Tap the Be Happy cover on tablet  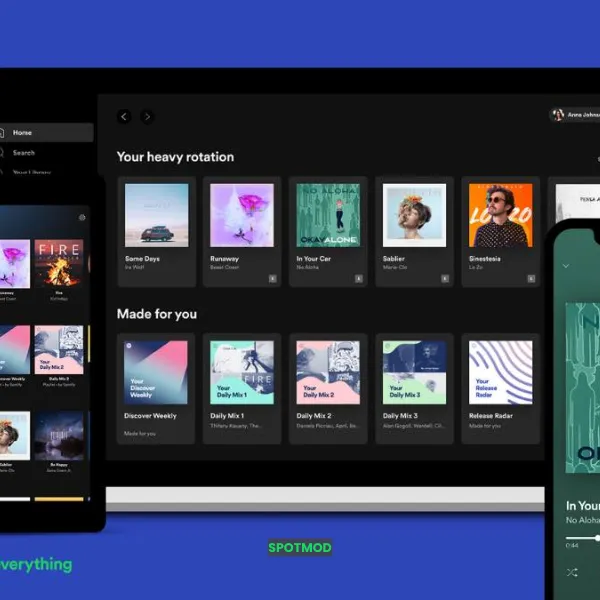(x=59, y=436)
